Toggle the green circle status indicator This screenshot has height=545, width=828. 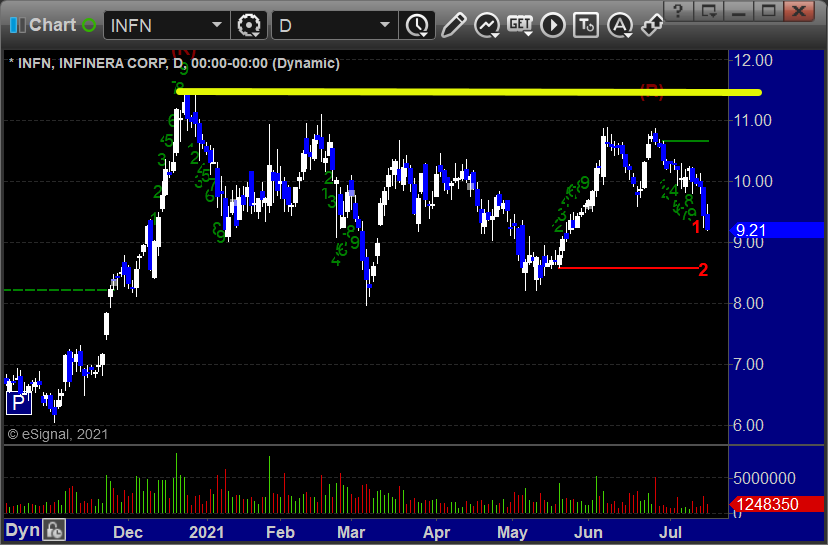89,25
